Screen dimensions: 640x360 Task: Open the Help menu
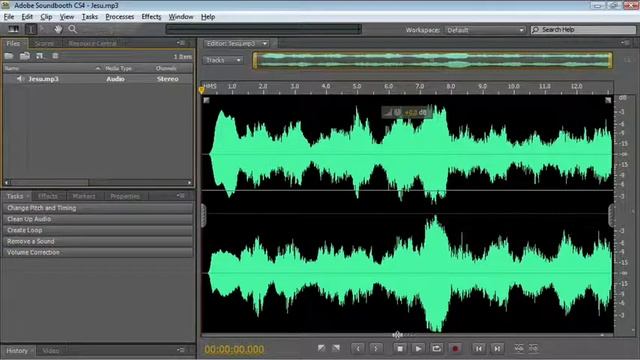[x=208, y=17]
